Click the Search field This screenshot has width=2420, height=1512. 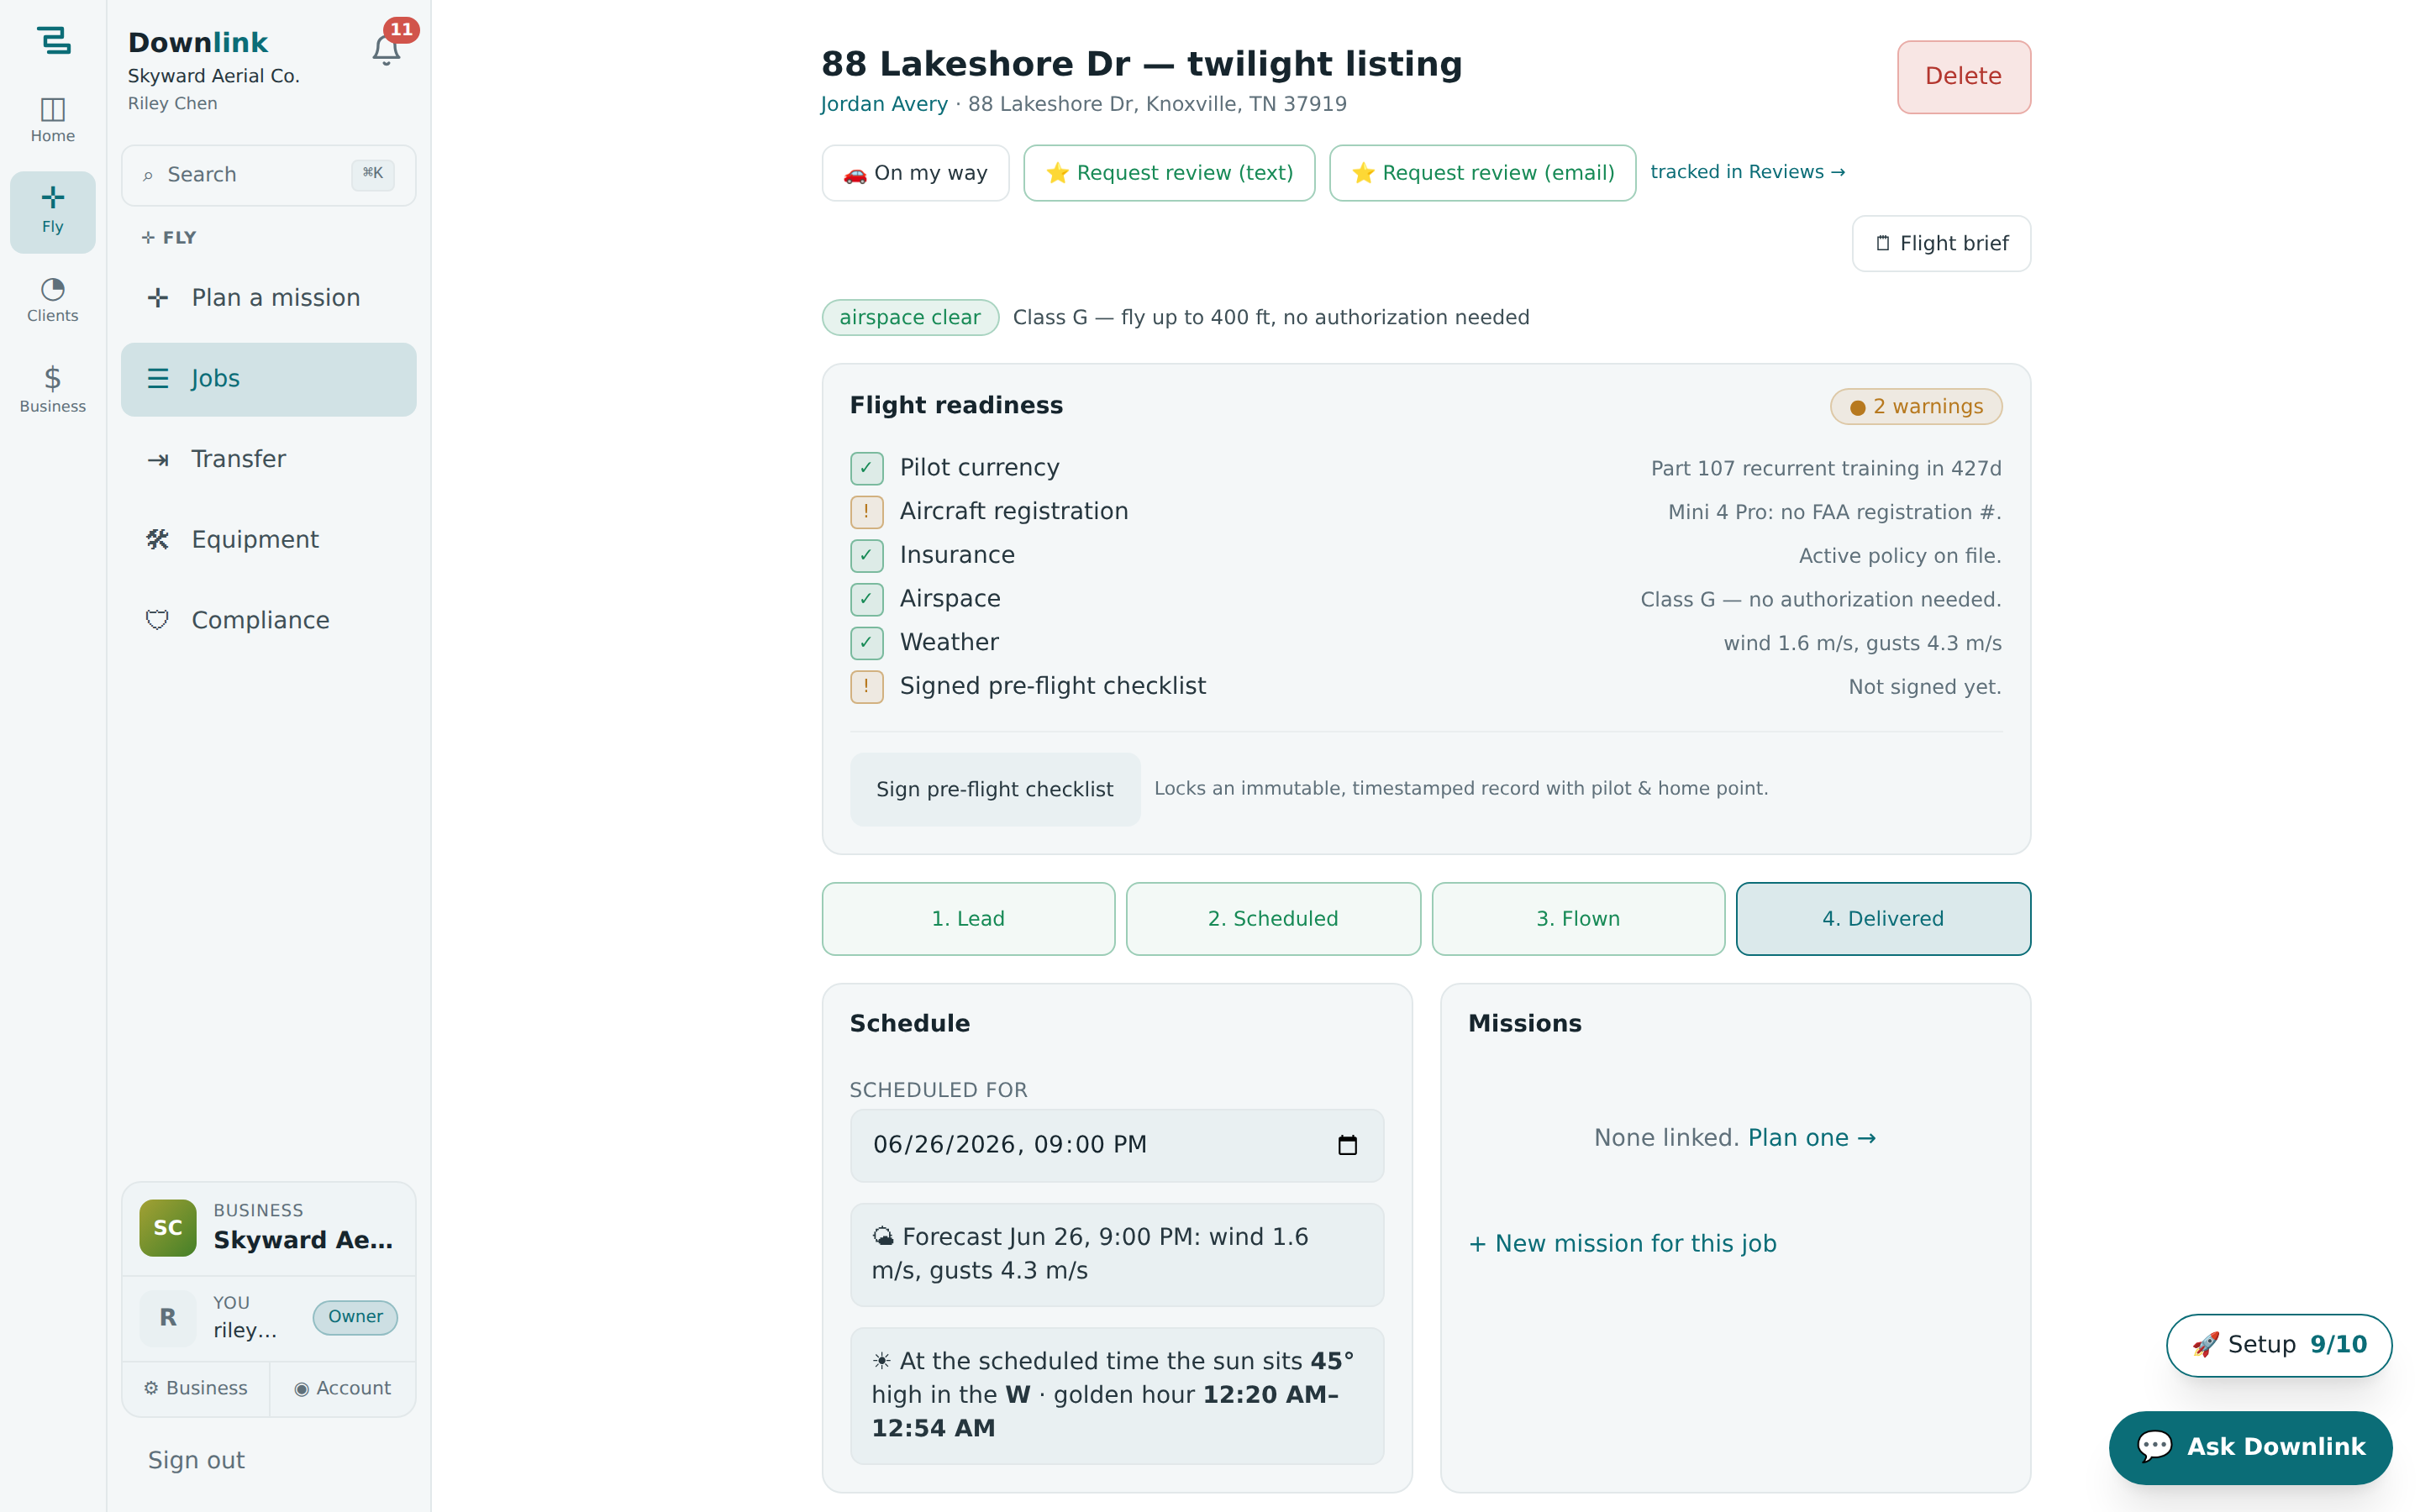click(268, 175)
